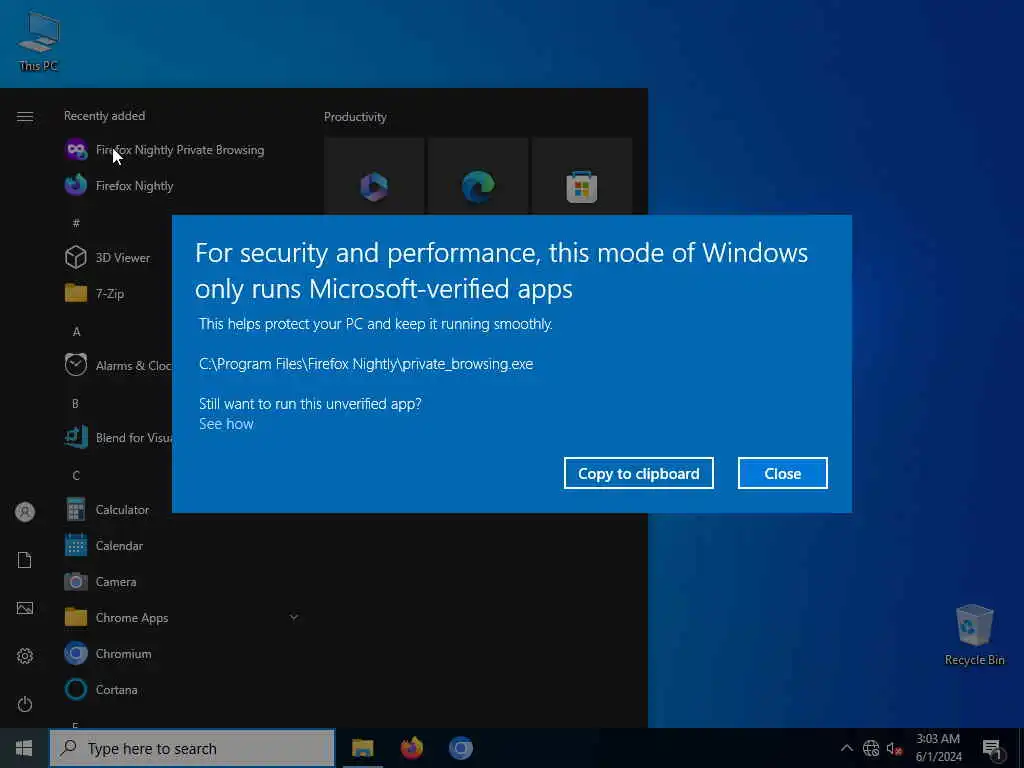Open This PC desktop icon
This screenshot has width=1024, height=768.
click(39, 42)
